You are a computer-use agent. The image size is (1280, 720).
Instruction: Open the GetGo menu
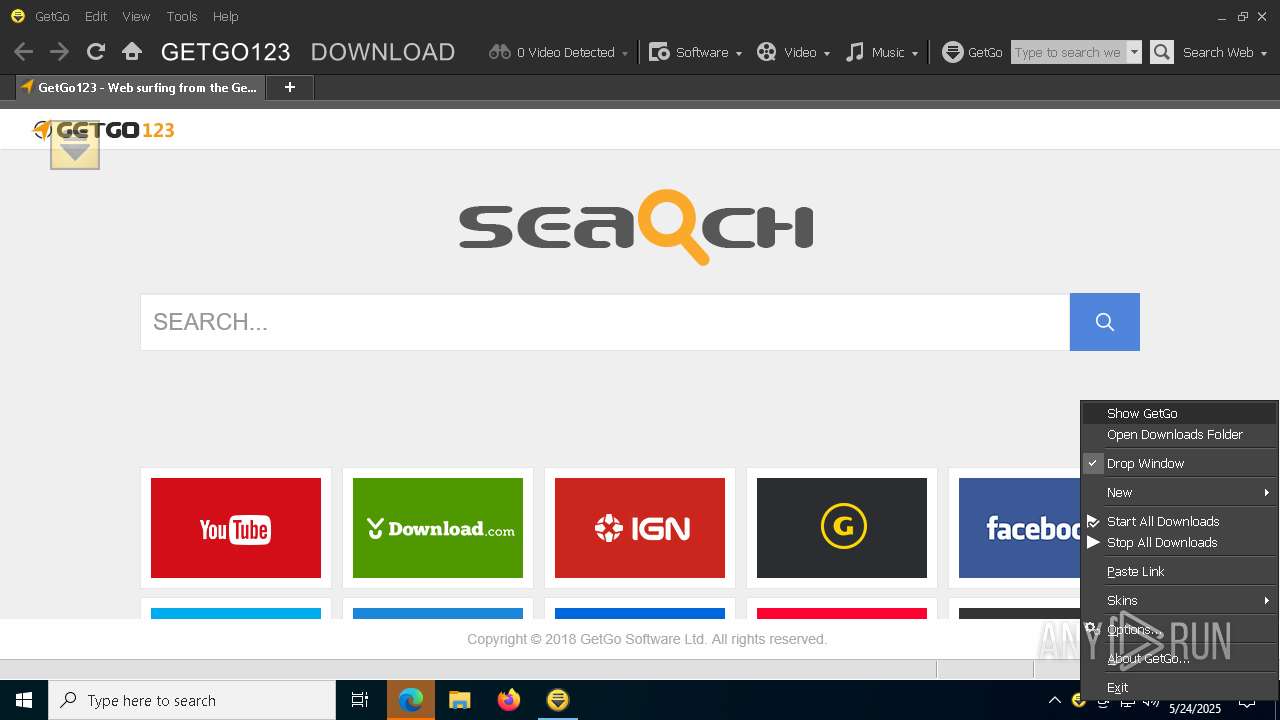point(52,16)
